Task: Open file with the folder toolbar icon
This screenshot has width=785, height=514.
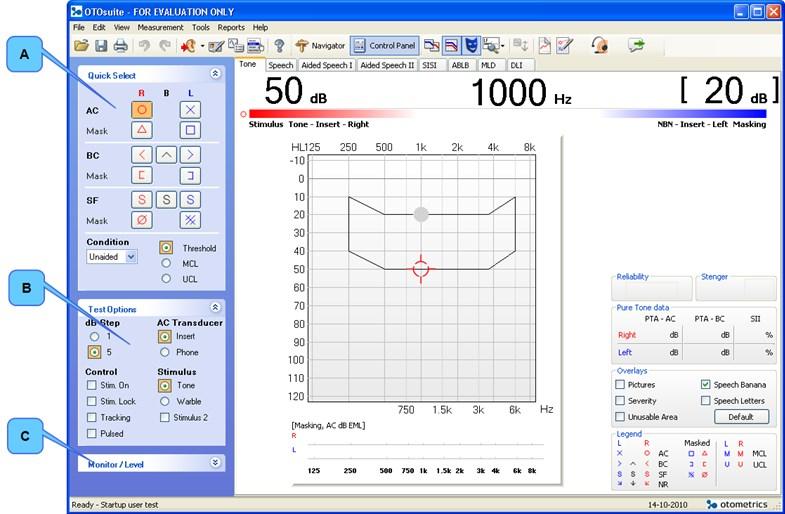Action: pos(81,46)
